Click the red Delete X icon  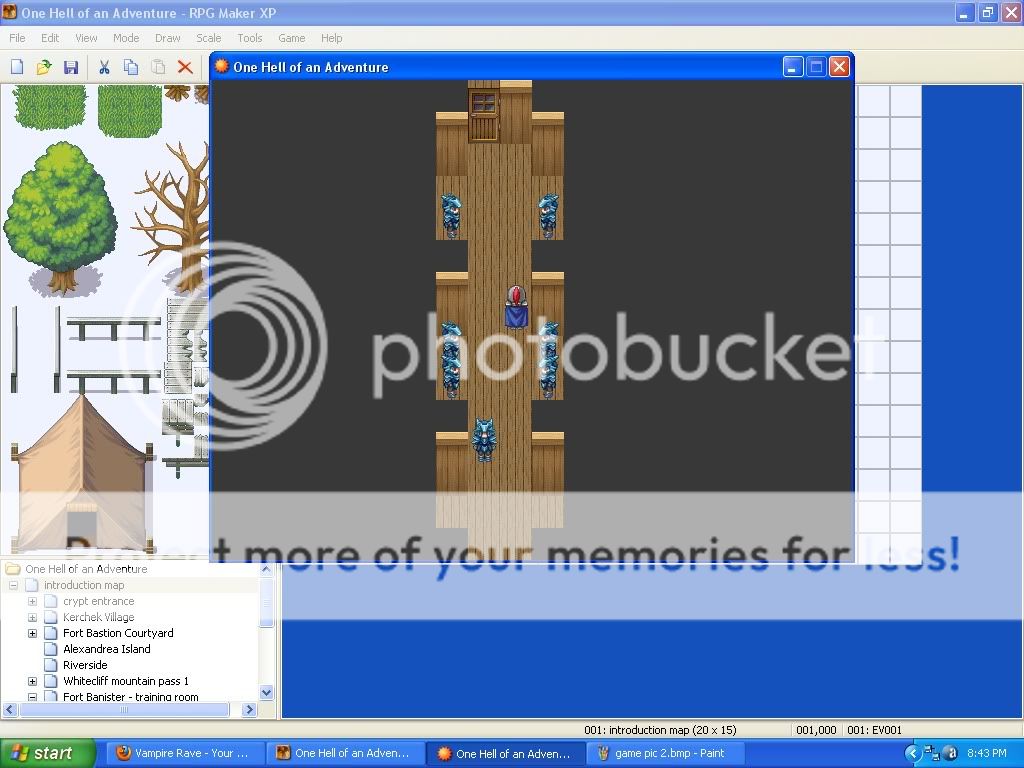pyautogui.click(x=185, y=67)
